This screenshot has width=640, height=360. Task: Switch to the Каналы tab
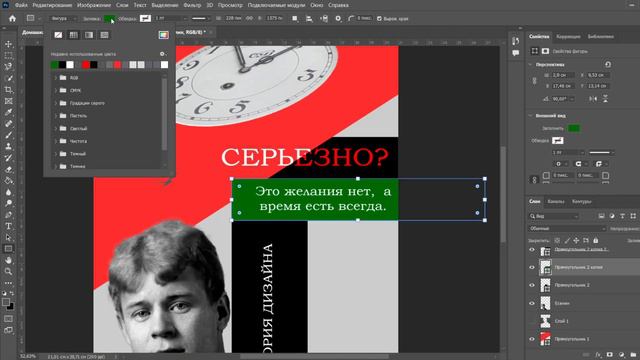coord(556,201)
